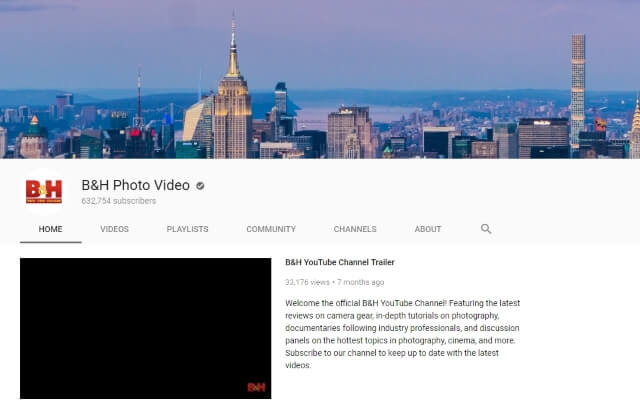Open the Playlists tab
Image resolution: width=640 pixels, height=408 pixels.
187,229
